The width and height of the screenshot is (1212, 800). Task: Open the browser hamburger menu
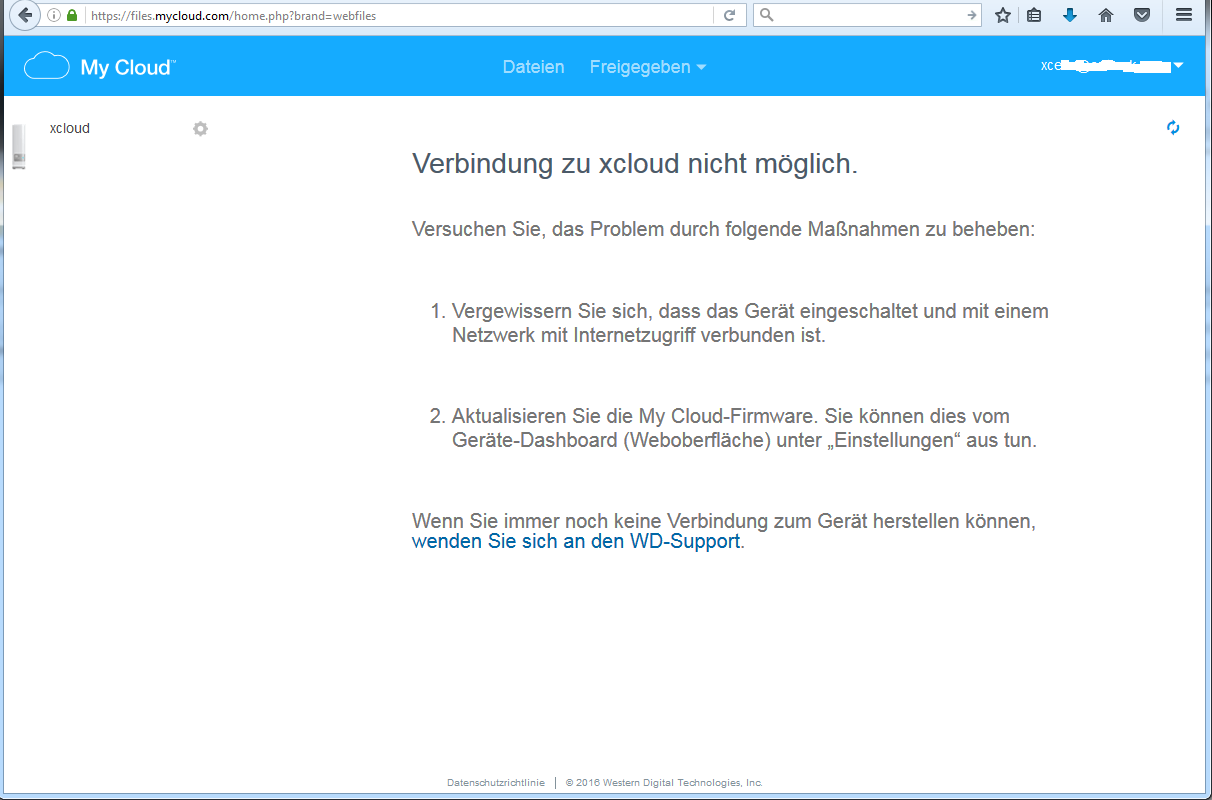pos(1184,15)
